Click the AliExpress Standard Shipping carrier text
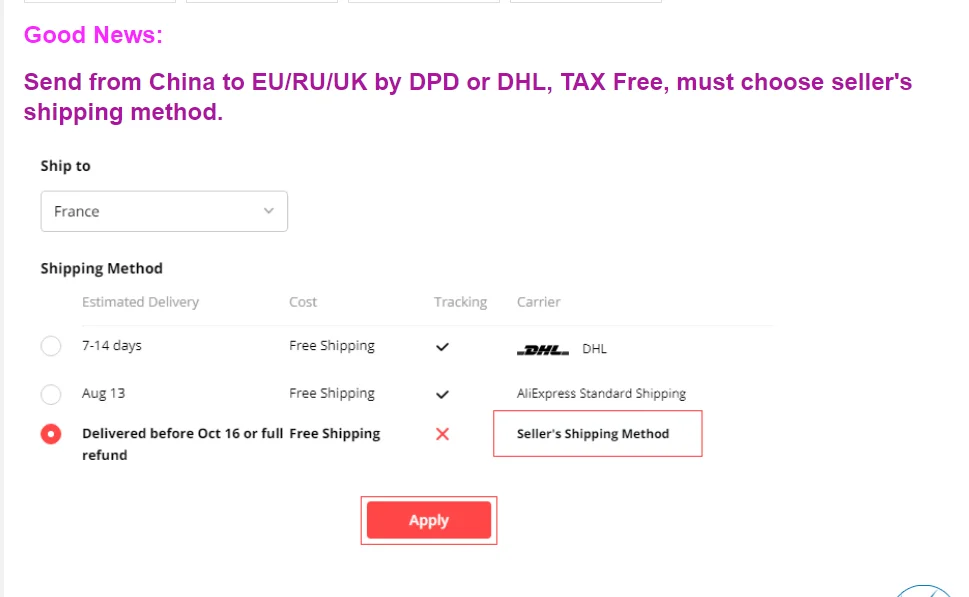Image resolution: width=969 pixels, height=597 pixels. click(x=601, y=394)
